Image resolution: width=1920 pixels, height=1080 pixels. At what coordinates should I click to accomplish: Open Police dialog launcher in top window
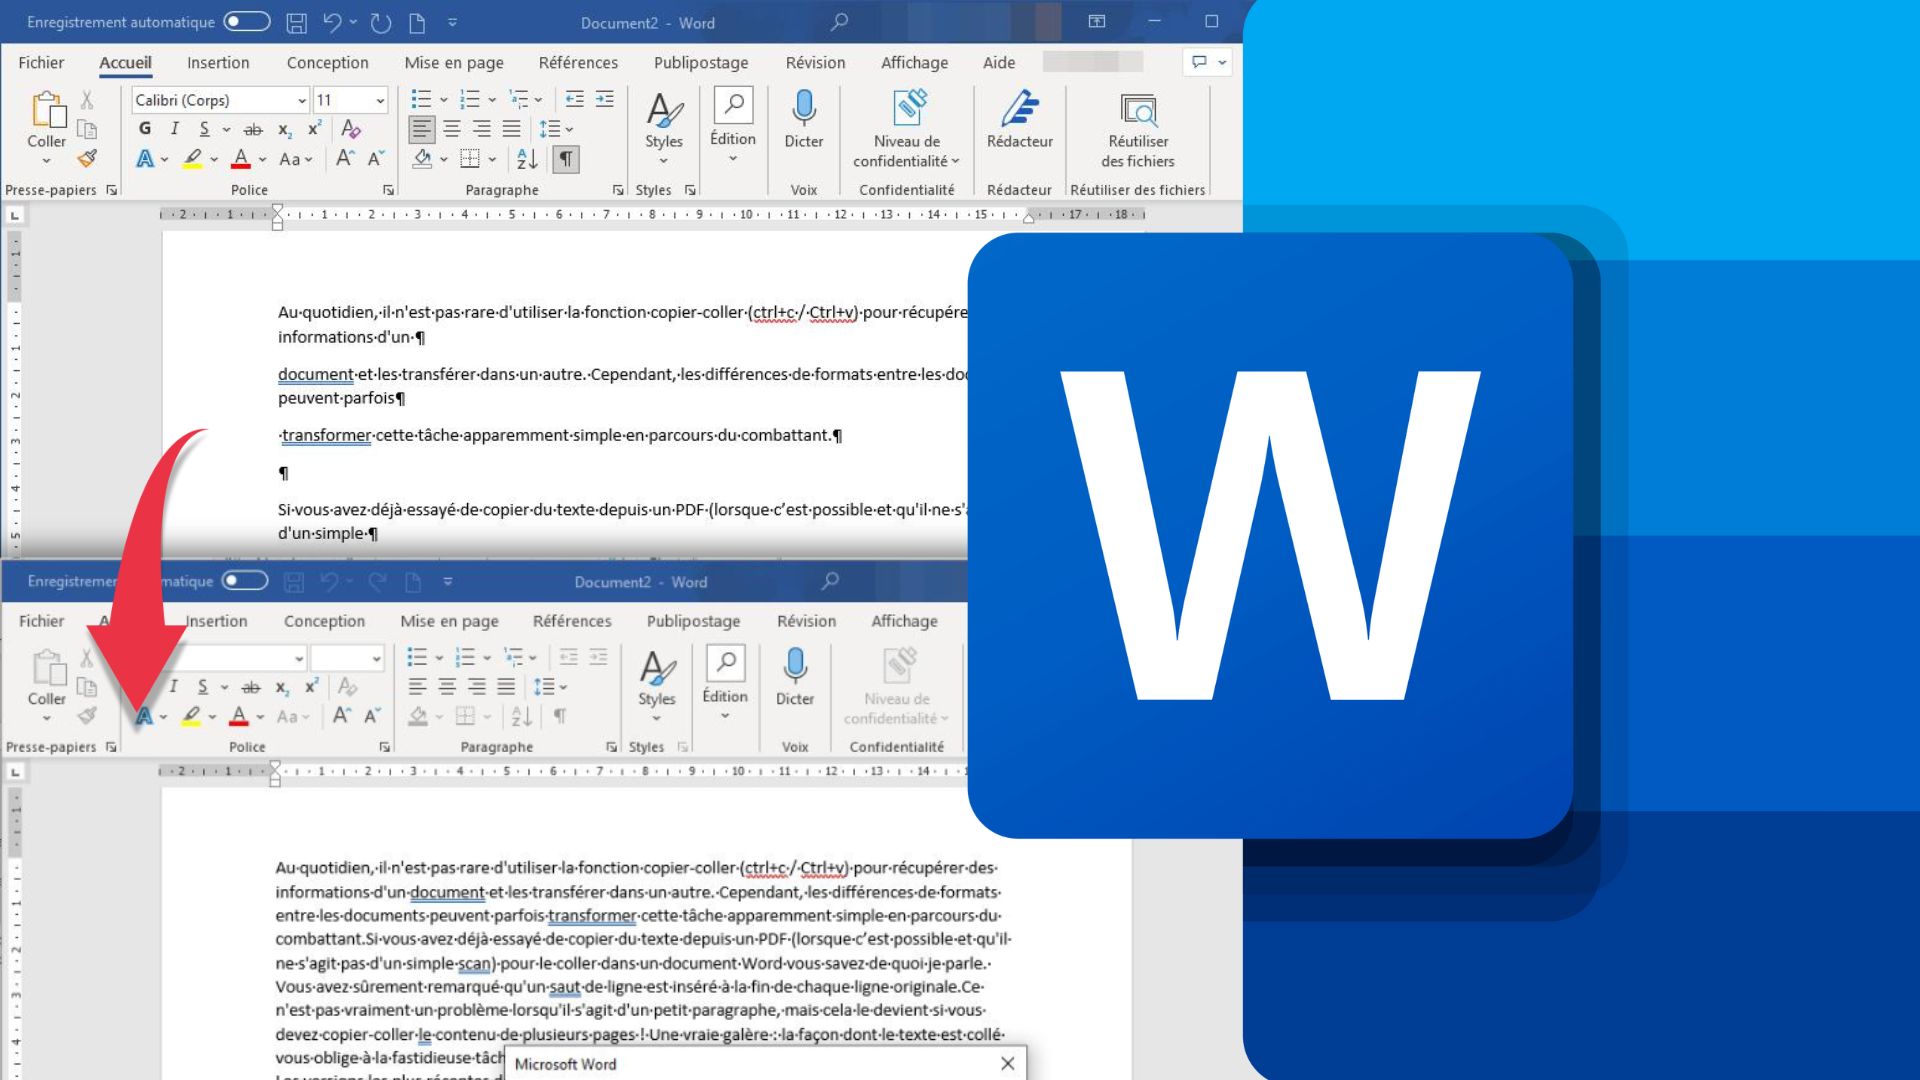point(388,190)
